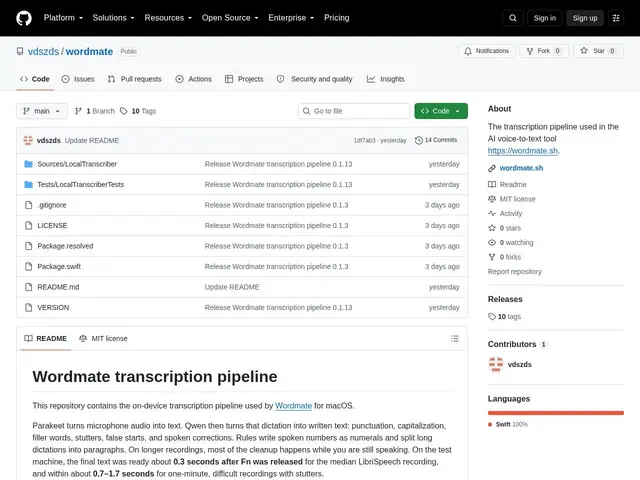Open README outline list icon
Screen dimensions: 640x480
pyautogui.click(x=455, y=338)
